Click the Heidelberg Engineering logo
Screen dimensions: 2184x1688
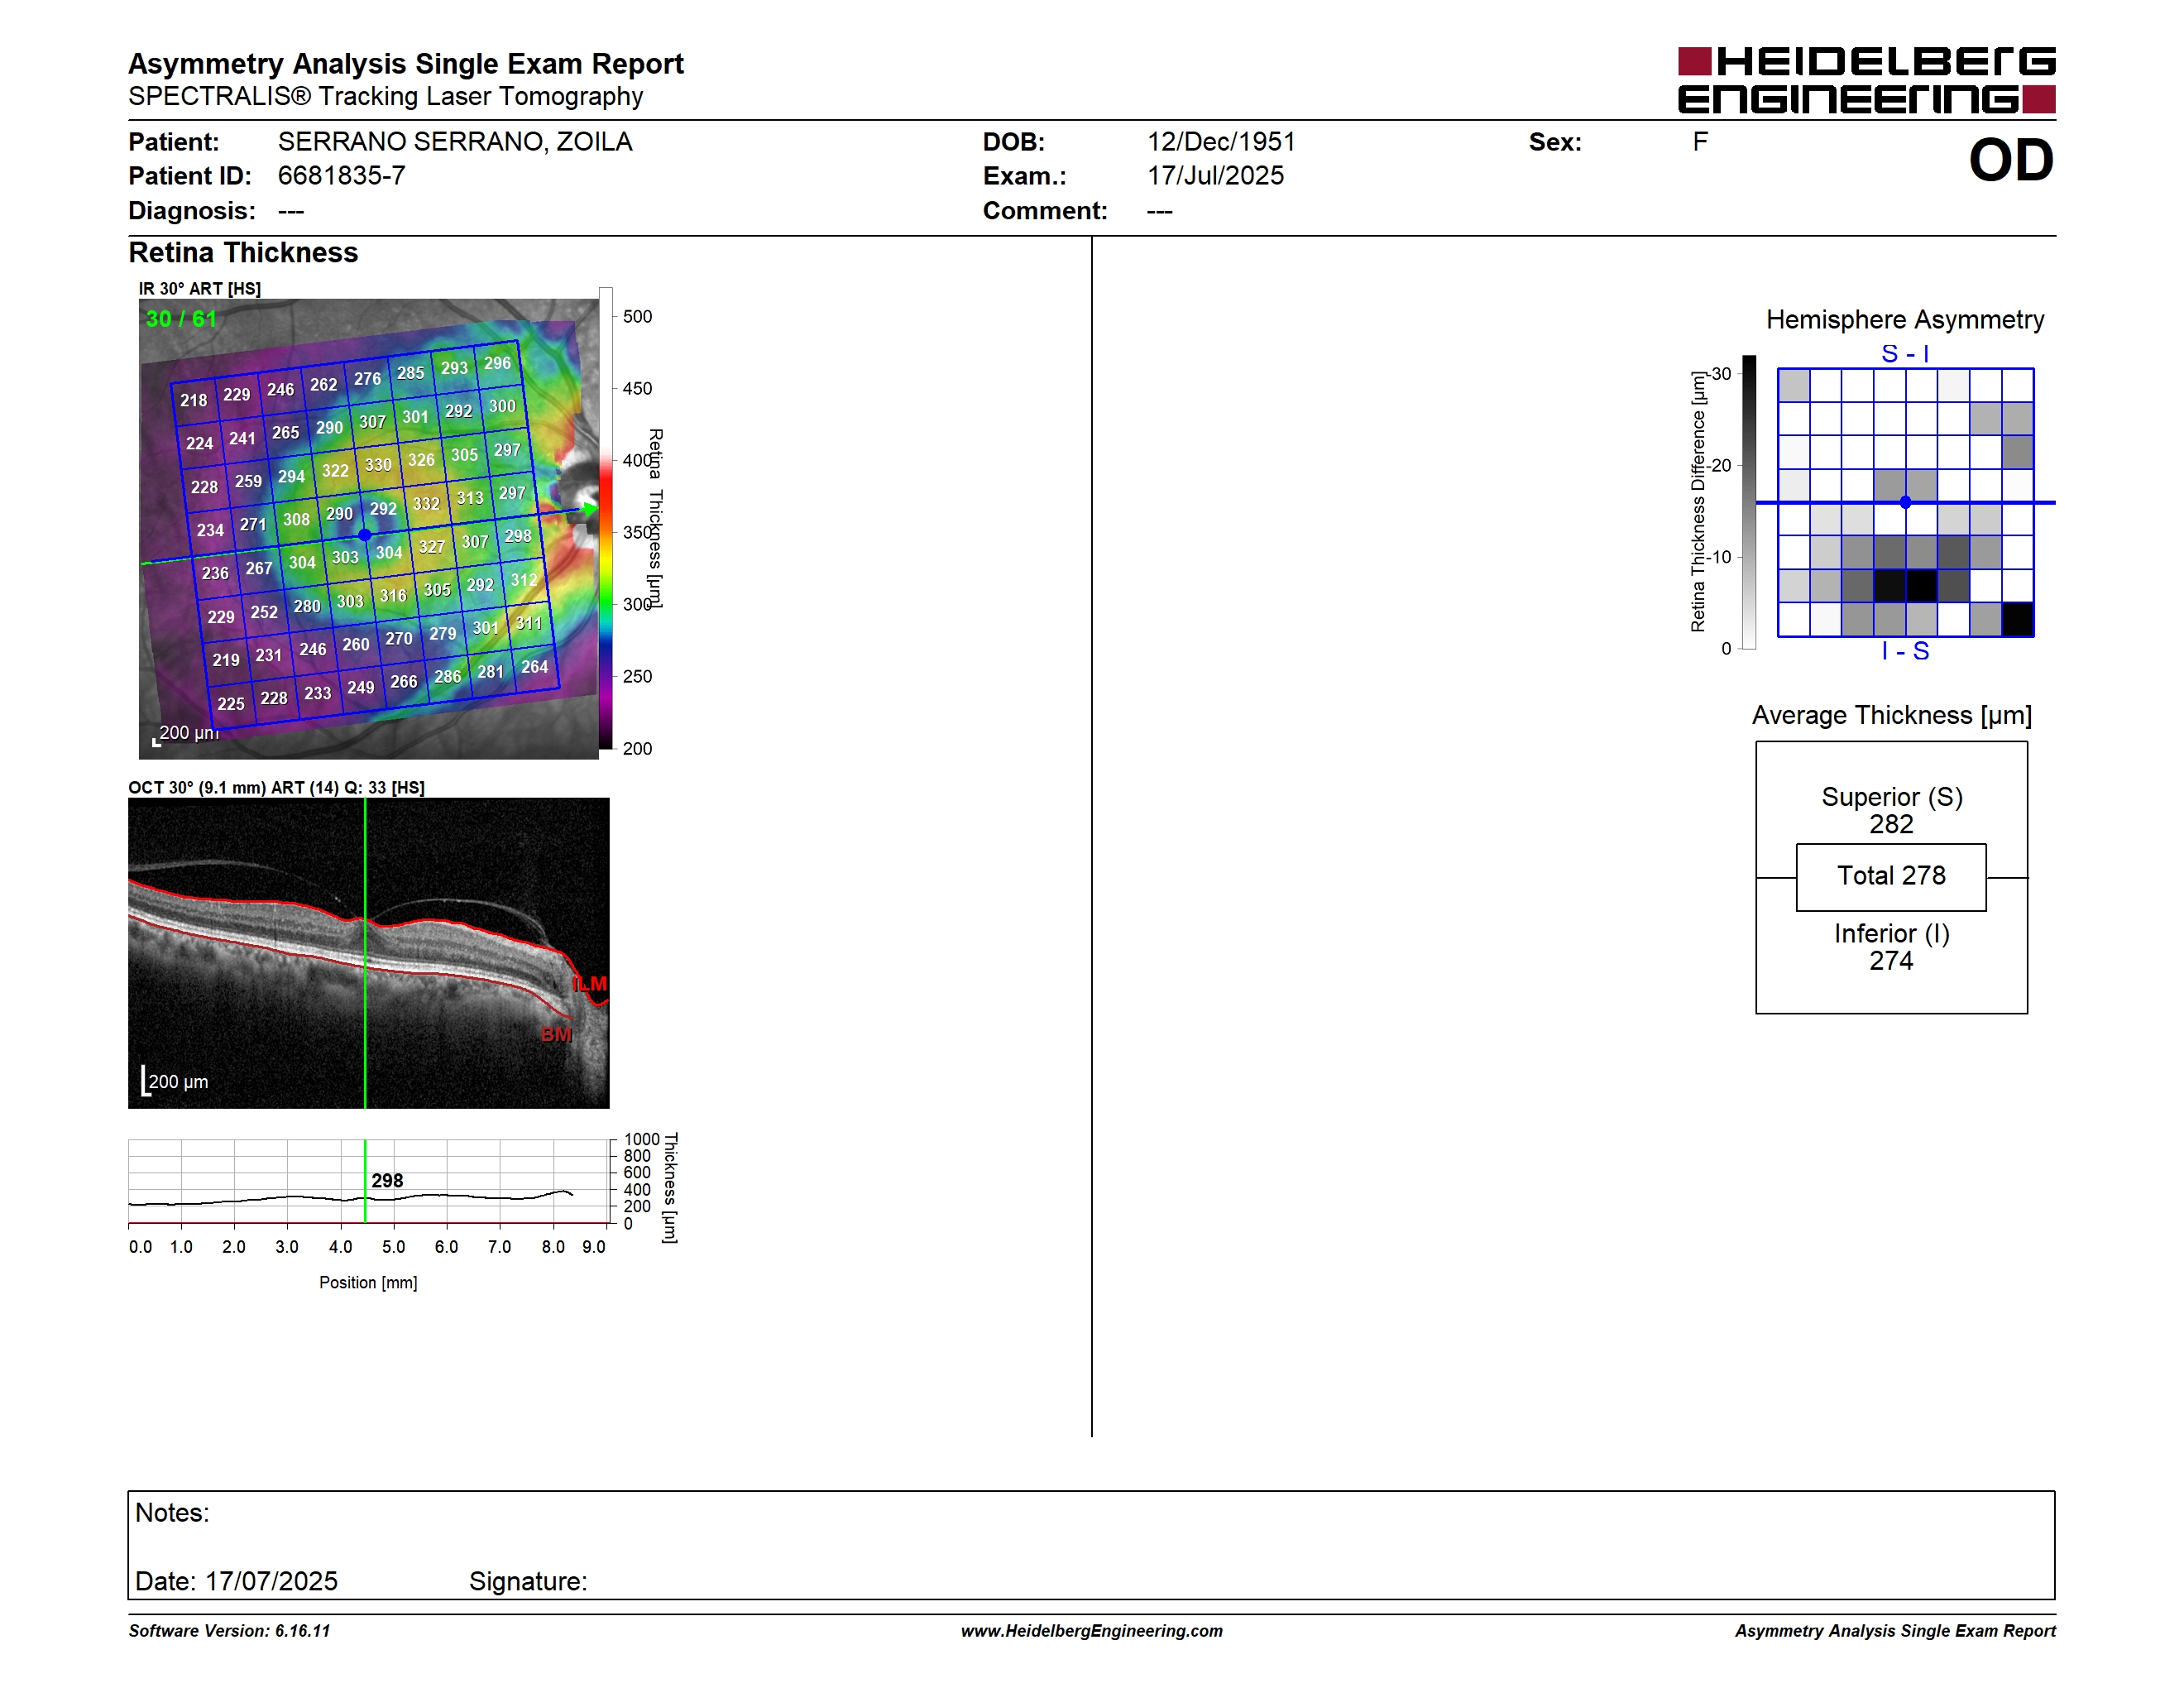(x=1866, y=80)
